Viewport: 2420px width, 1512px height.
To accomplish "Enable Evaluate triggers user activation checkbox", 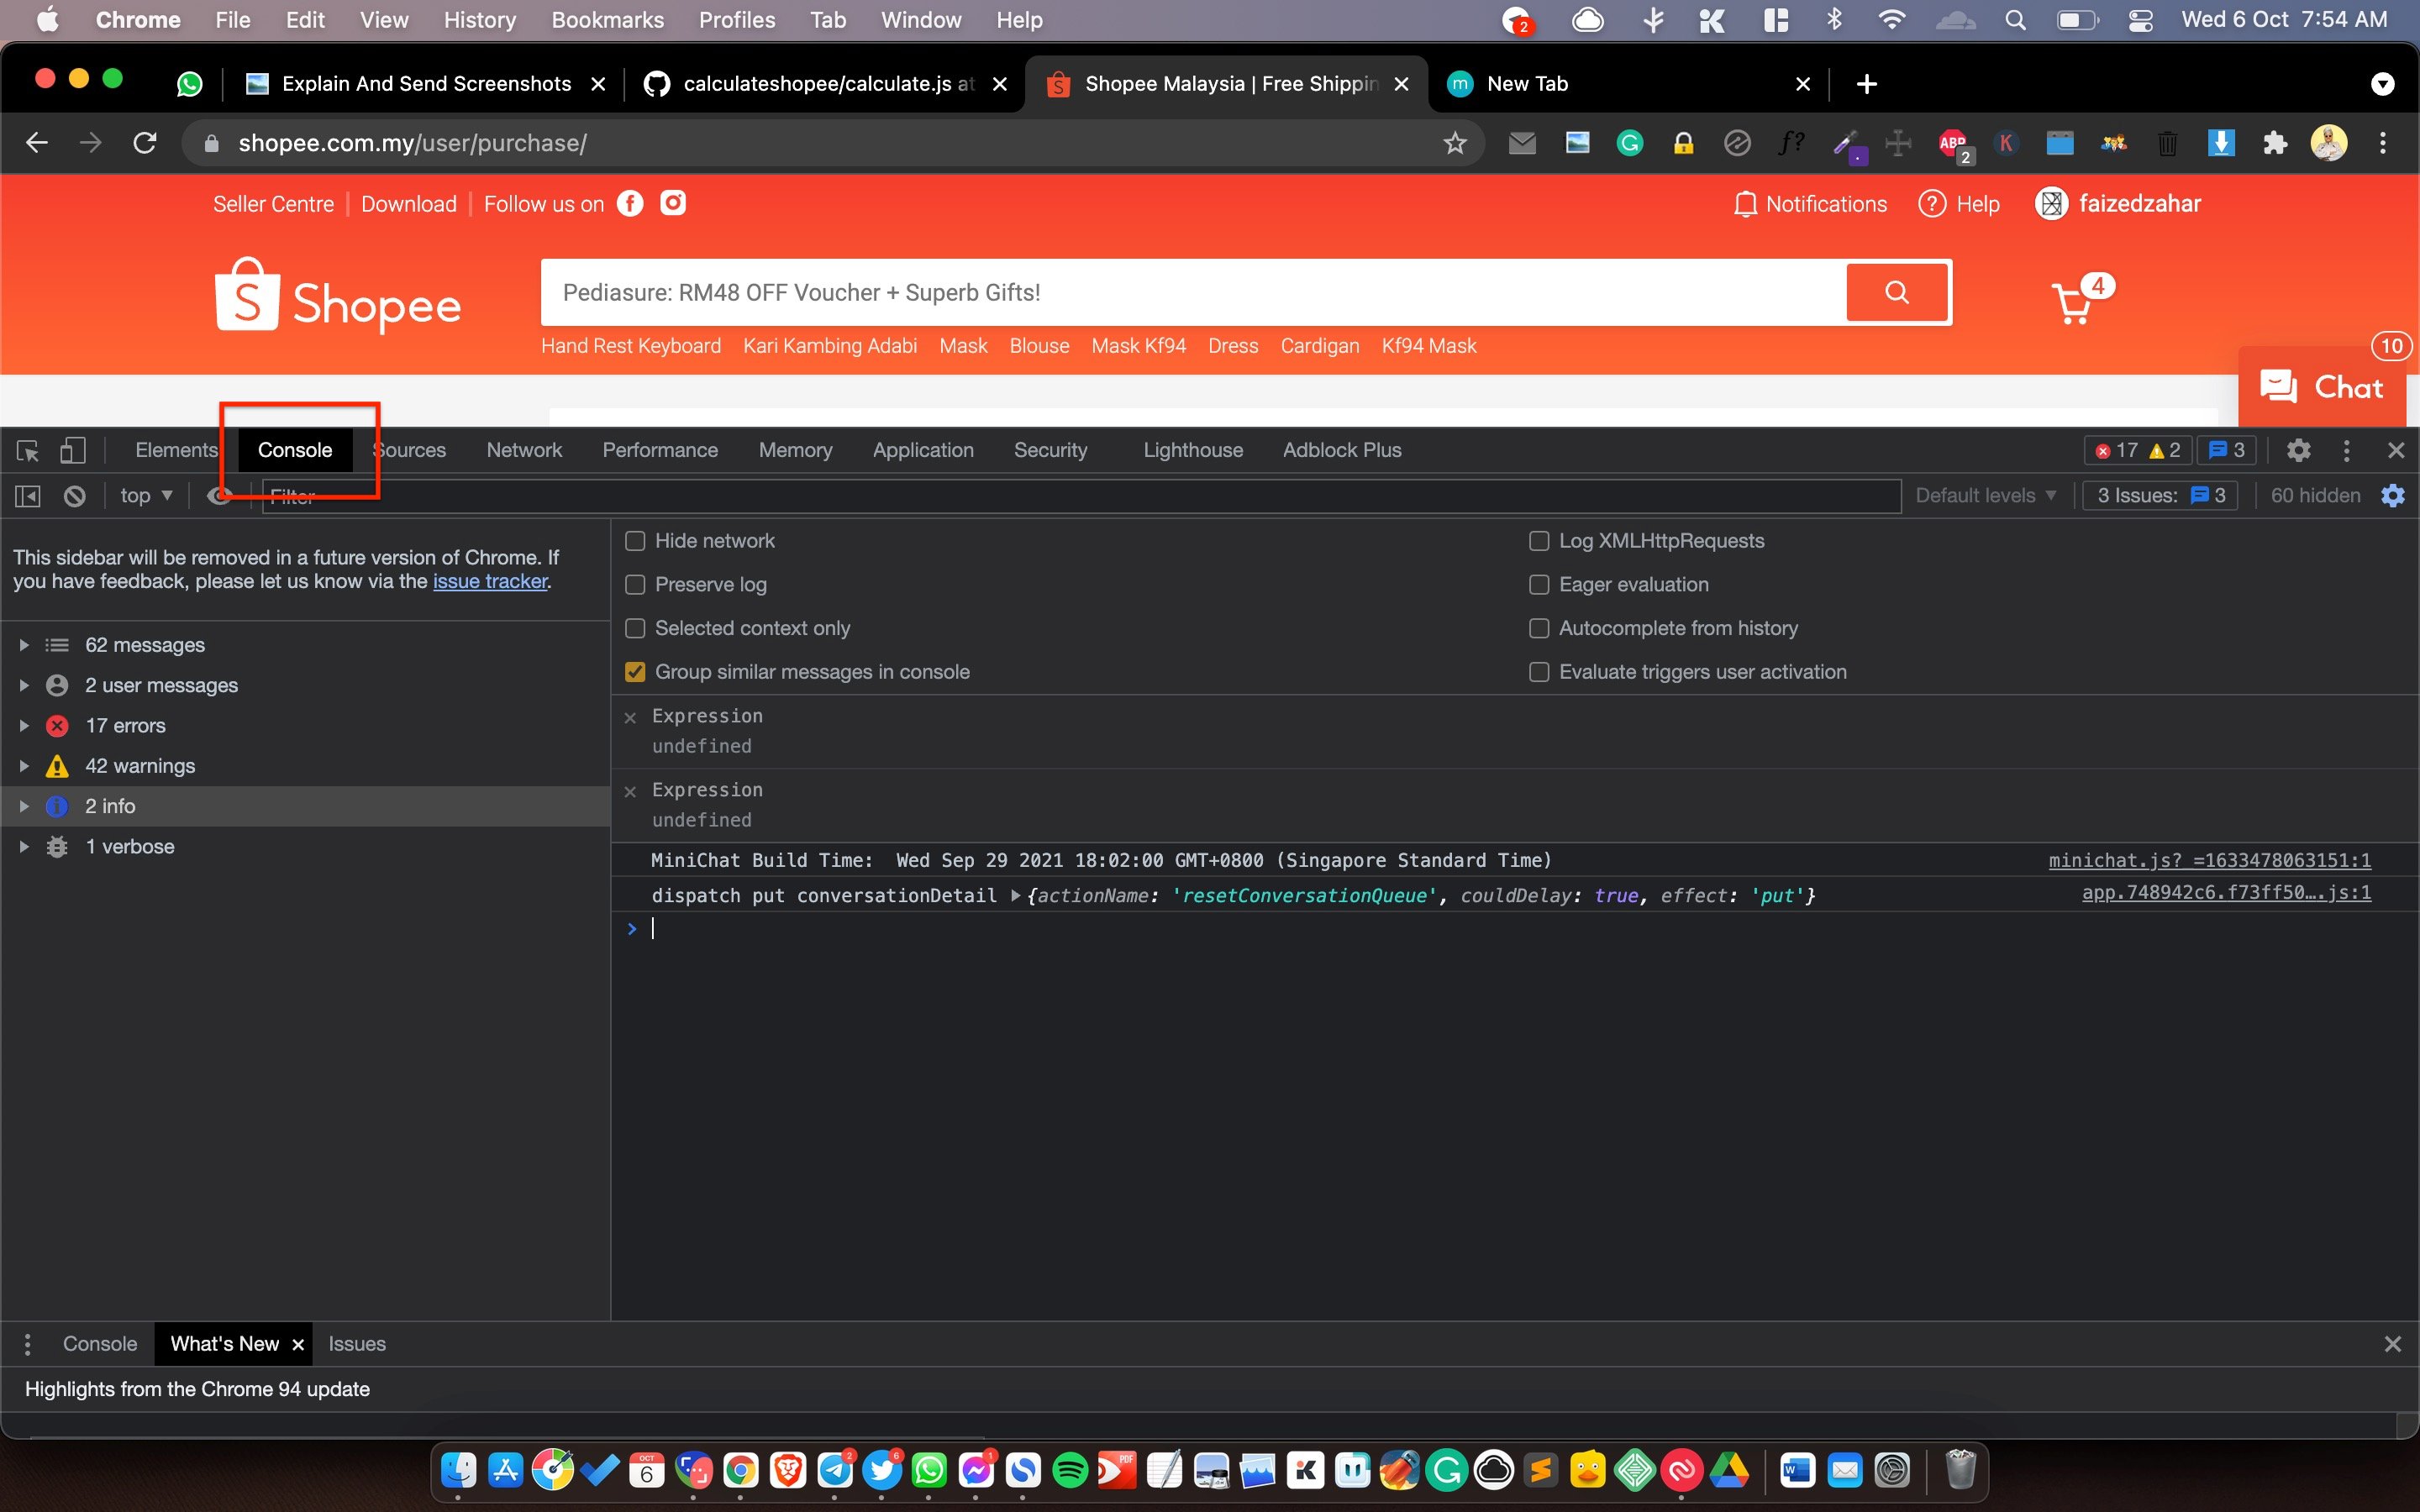I will point(1539,672).
